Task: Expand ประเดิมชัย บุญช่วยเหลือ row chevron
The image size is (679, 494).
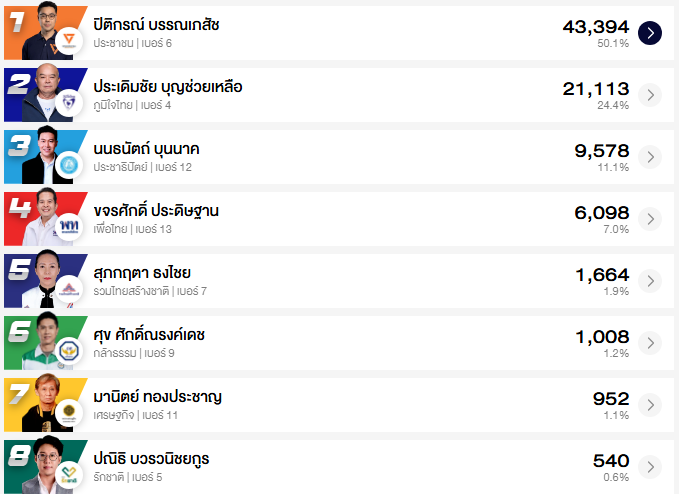Action: click(x=650, y=95)
